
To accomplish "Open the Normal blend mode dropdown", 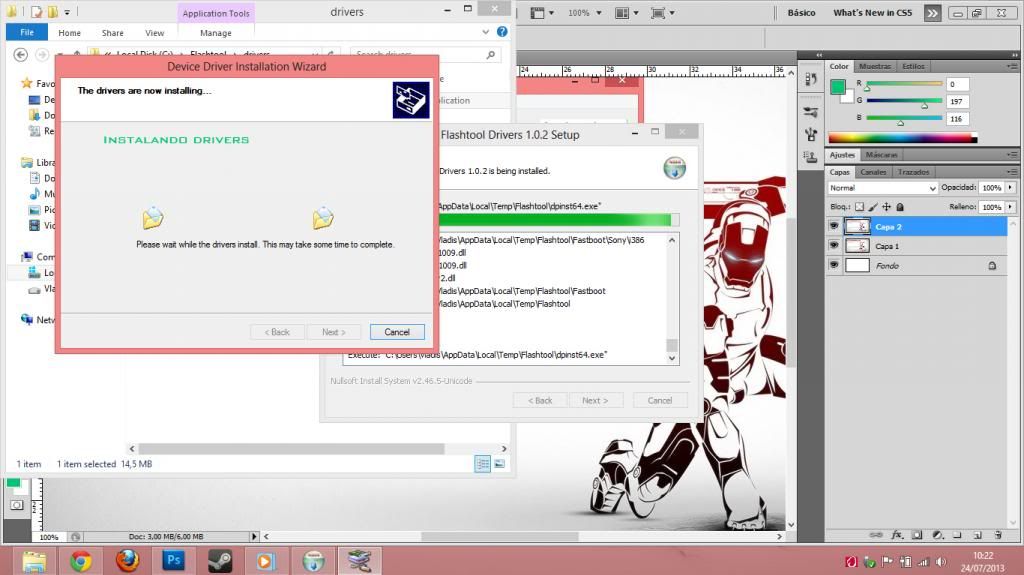I will pos(883,188).
